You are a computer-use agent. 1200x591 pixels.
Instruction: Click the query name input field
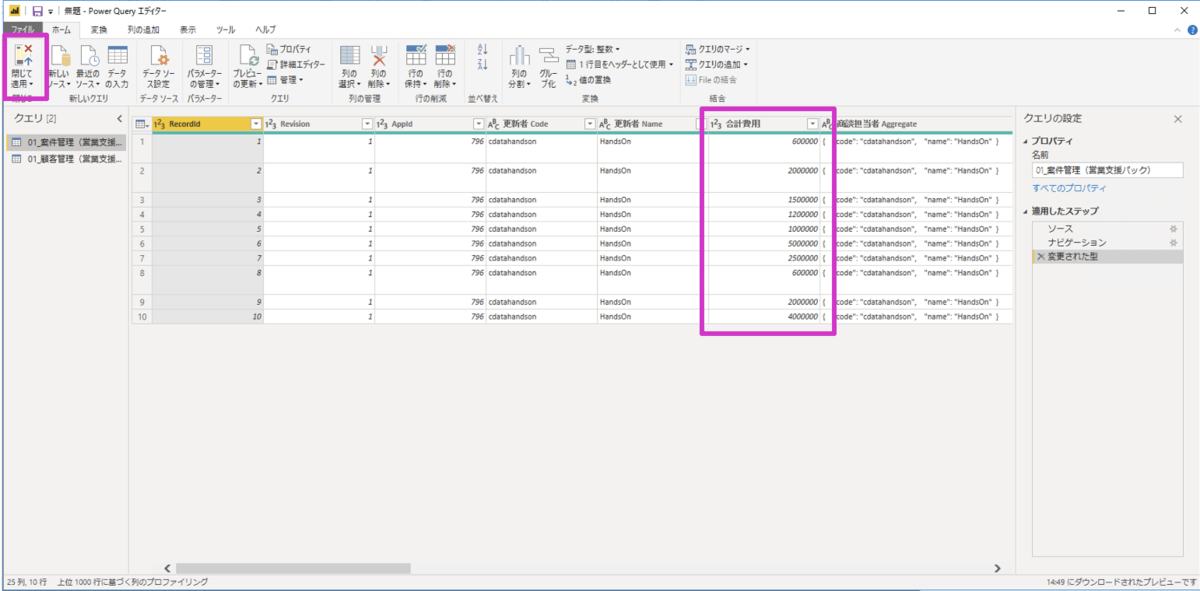tap(1106, 170)
